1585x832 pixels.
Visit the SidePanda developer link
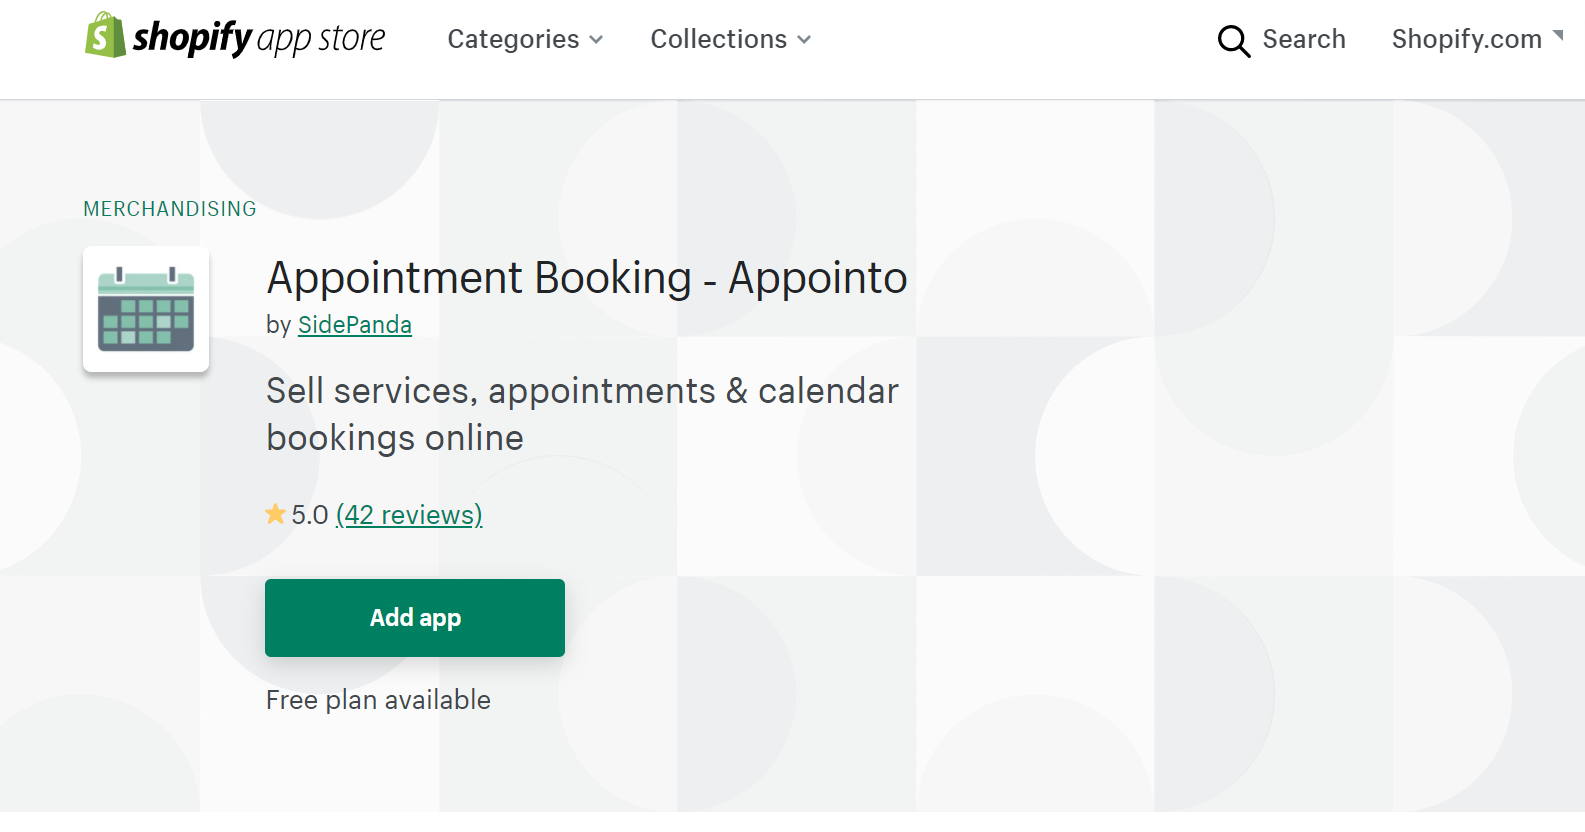(x=355, y=325)
